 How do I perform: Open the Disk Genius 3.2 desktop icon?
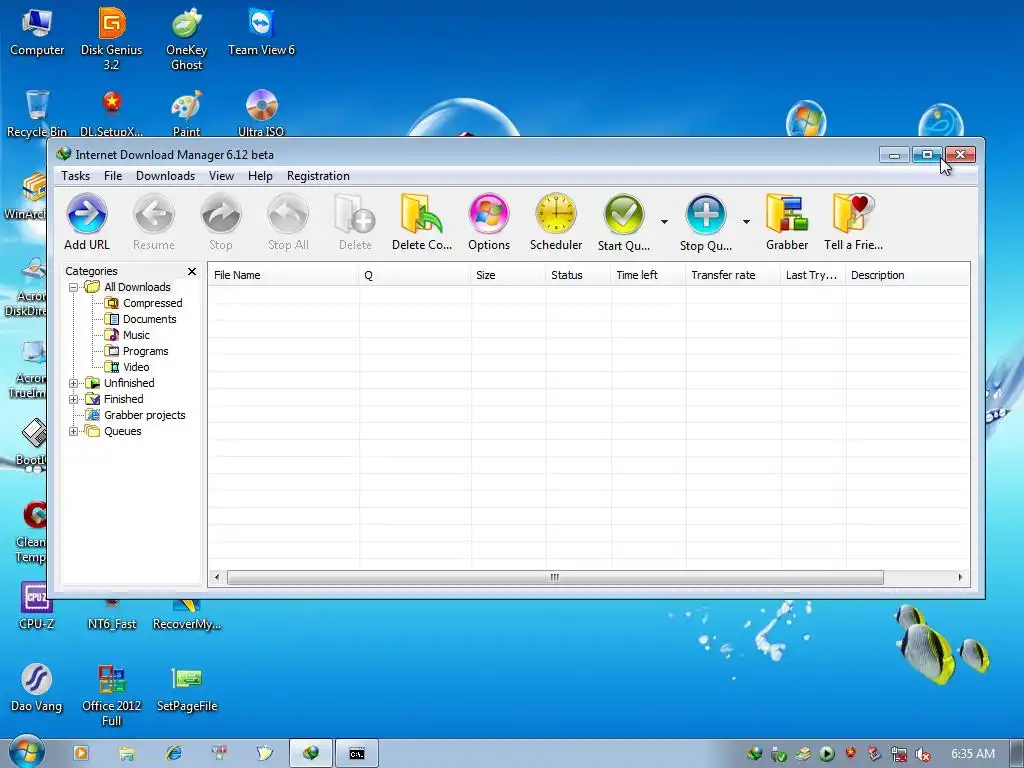coord(112,39)
